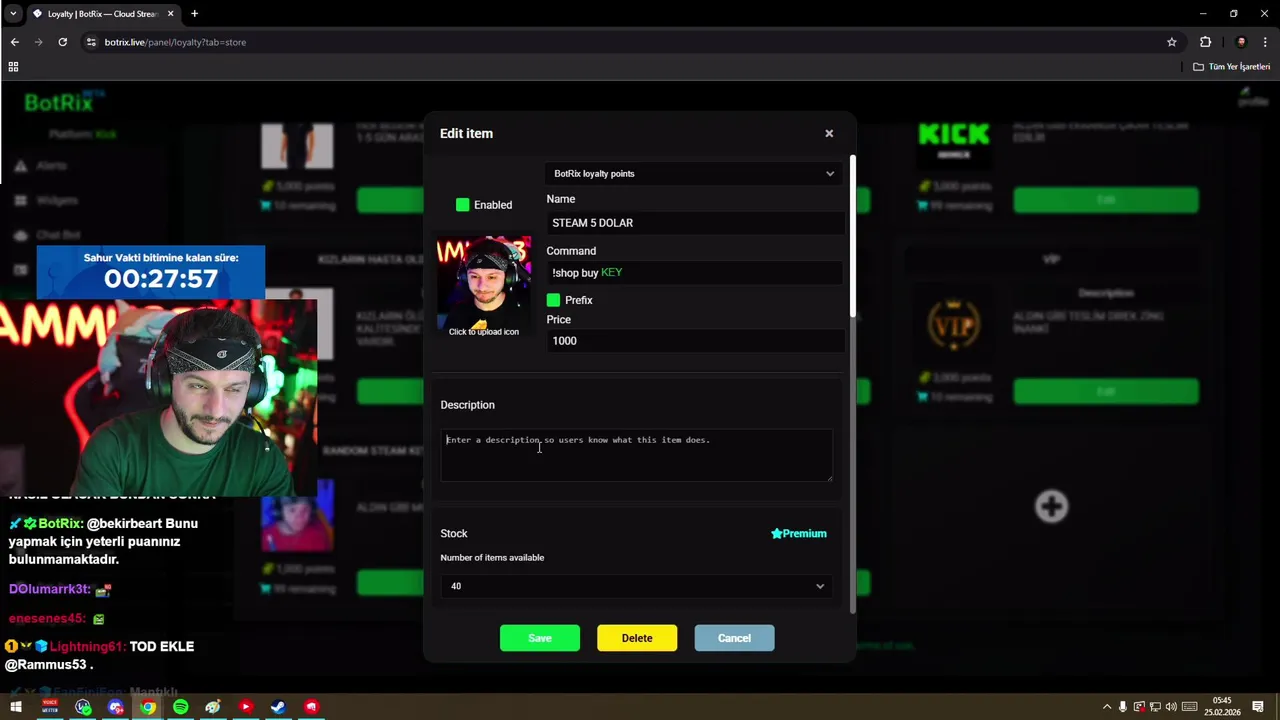Open the paint palette taskbar app
This screenshot has height=720, width=1280.
[x=213, y=707]
